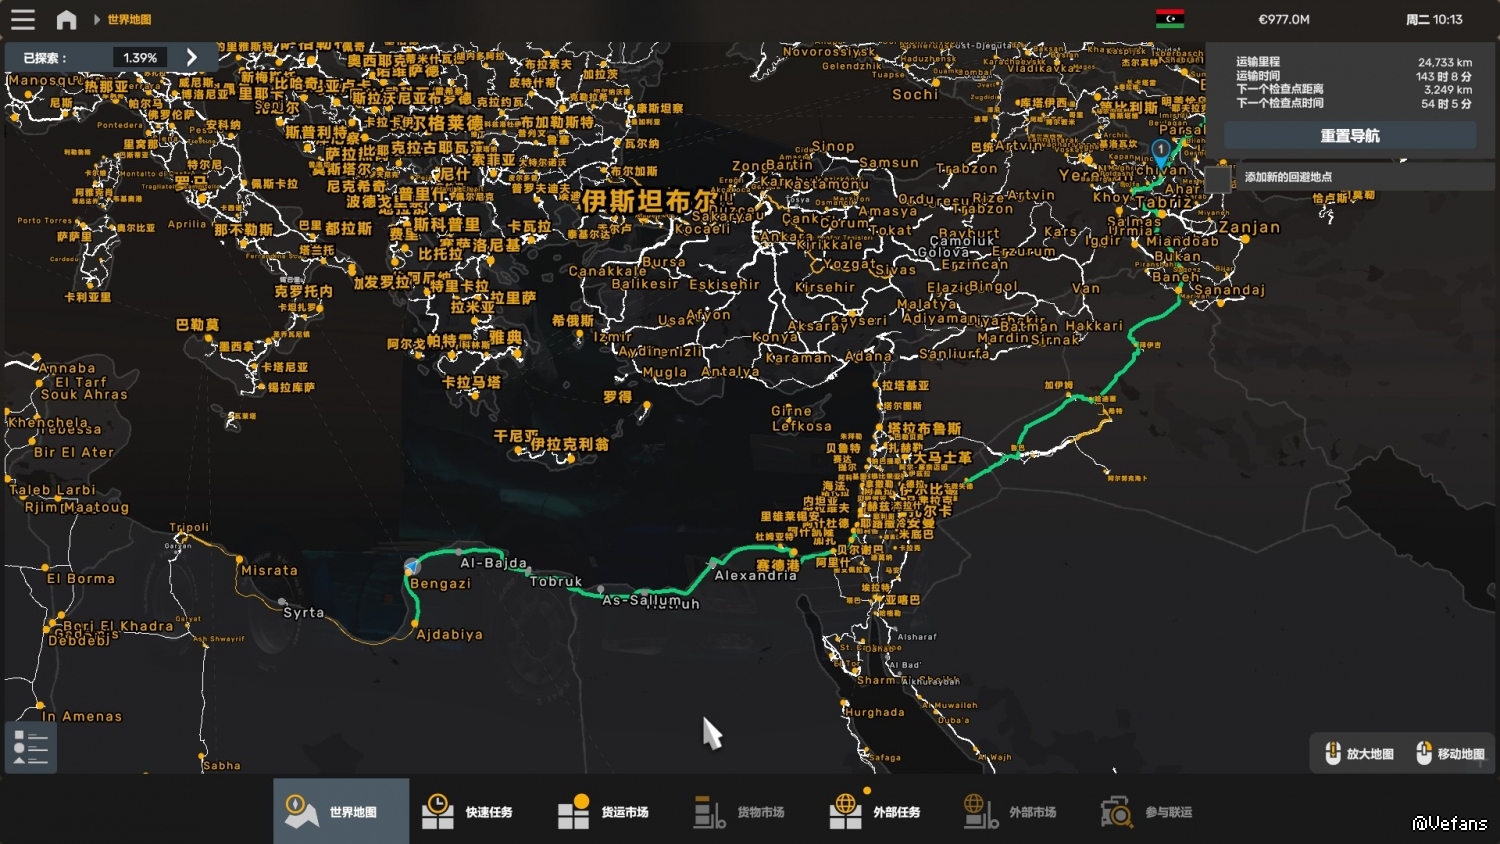Image resolution: width=1500 pixels, height=844 pixels.
Task: Open the hamburger main menu
Action: click(x=23, y=19)
